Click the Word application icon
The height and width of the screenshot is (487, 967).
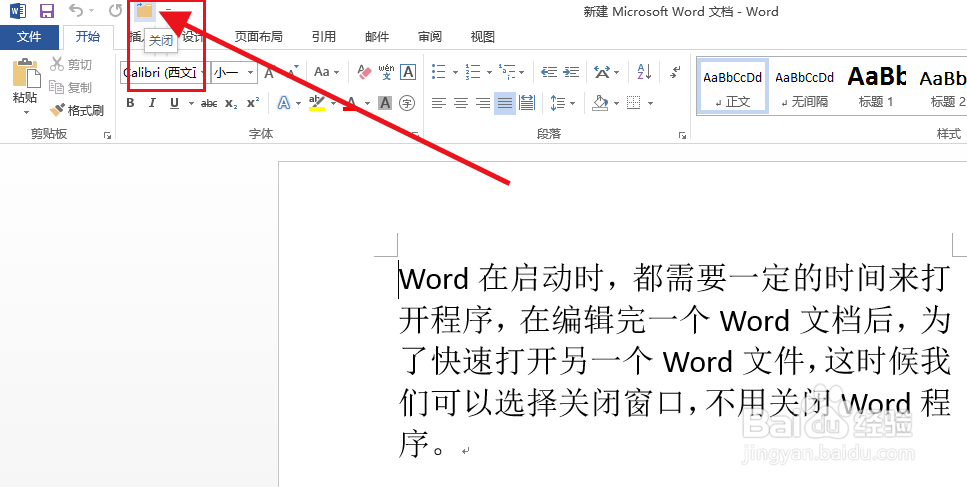point(19,10)
